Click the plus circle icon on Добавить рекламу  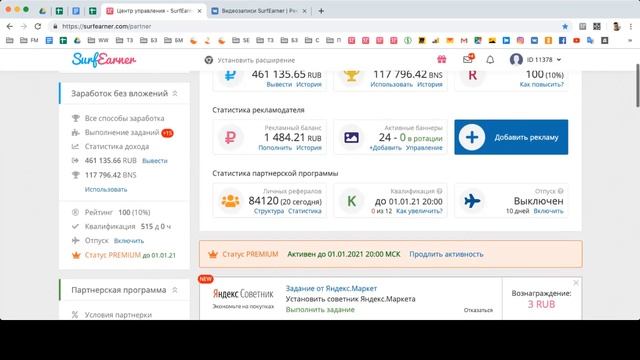(472, 137)
